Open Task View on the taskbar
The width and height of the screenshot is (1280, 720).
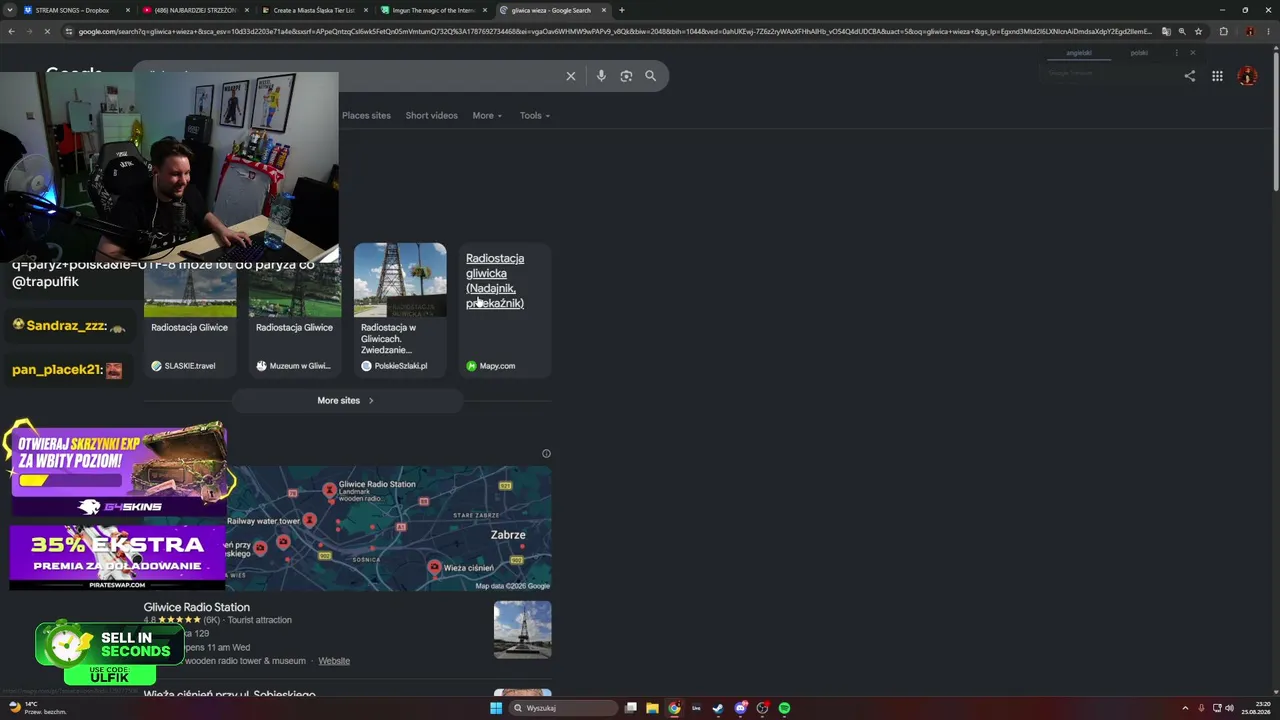(x=630, y=708)
